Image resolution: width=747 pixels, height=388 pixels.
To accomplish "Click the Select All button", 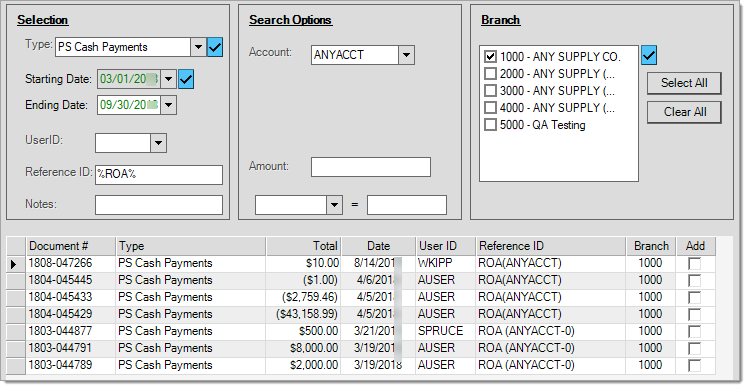I will point(684,83).
